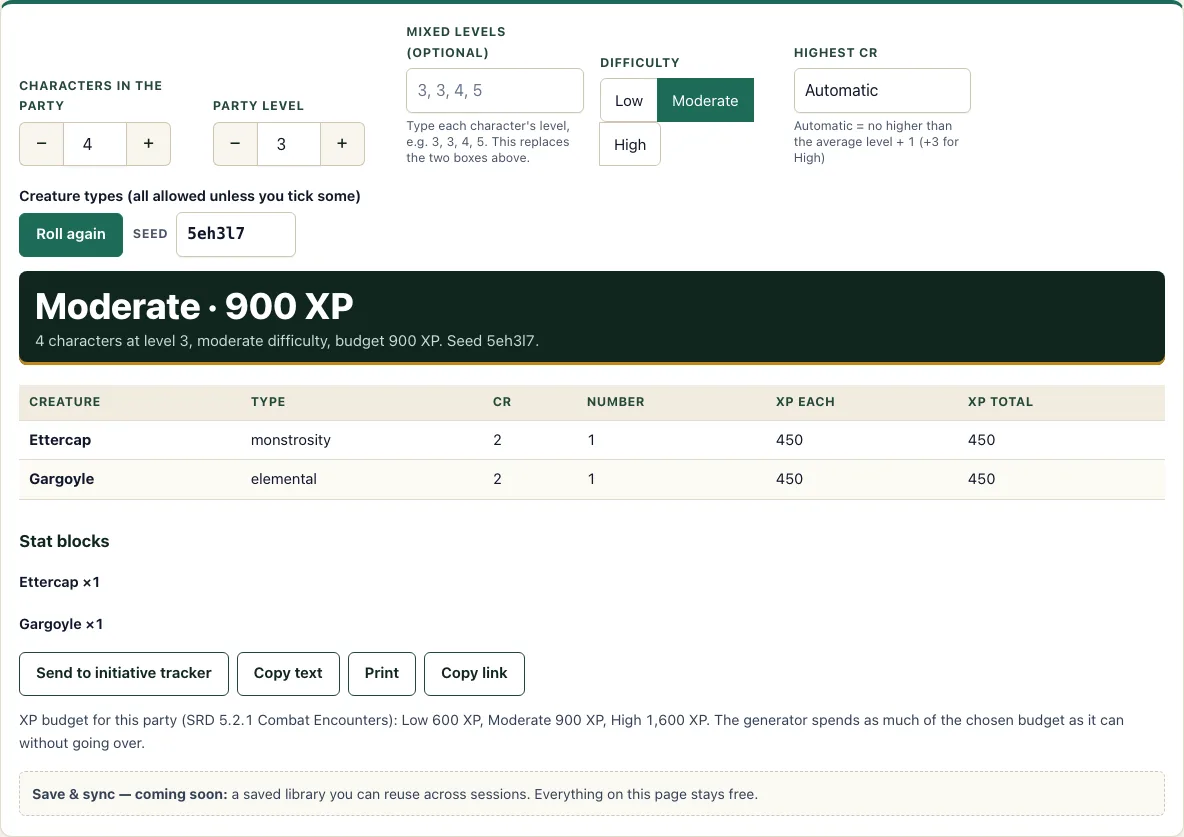Click Send to initiative tracker
1184x837 pixels.
124,674
